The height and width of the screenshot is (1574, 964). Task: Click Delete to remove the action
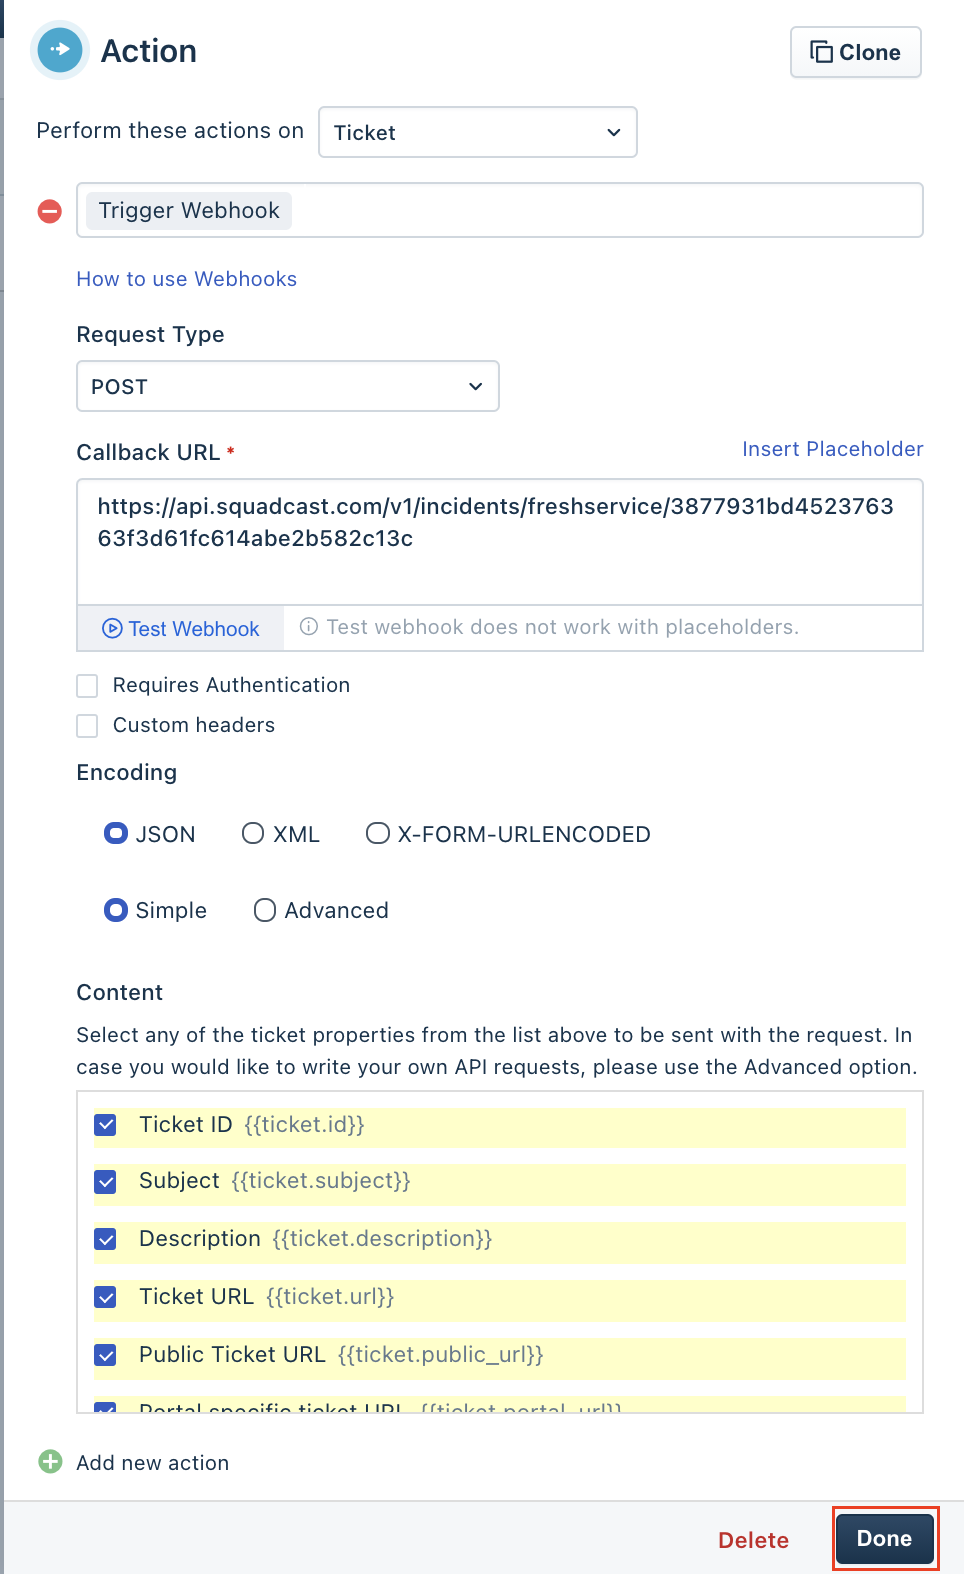pos(753,1539)
